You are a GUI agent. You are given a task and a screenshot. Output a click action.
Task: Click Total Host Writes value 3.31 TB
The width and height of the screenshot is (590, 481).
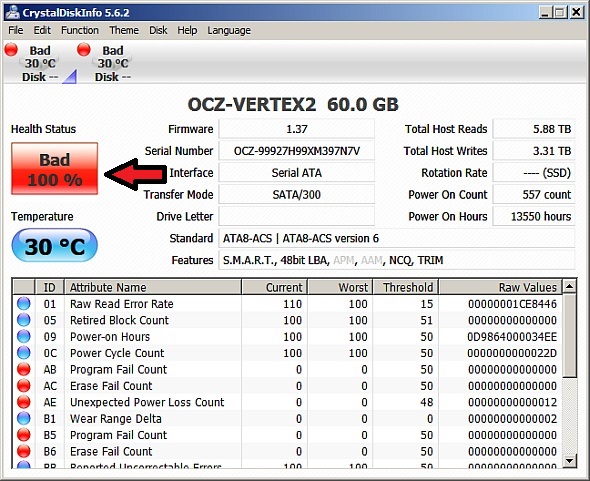pos(534,151)
